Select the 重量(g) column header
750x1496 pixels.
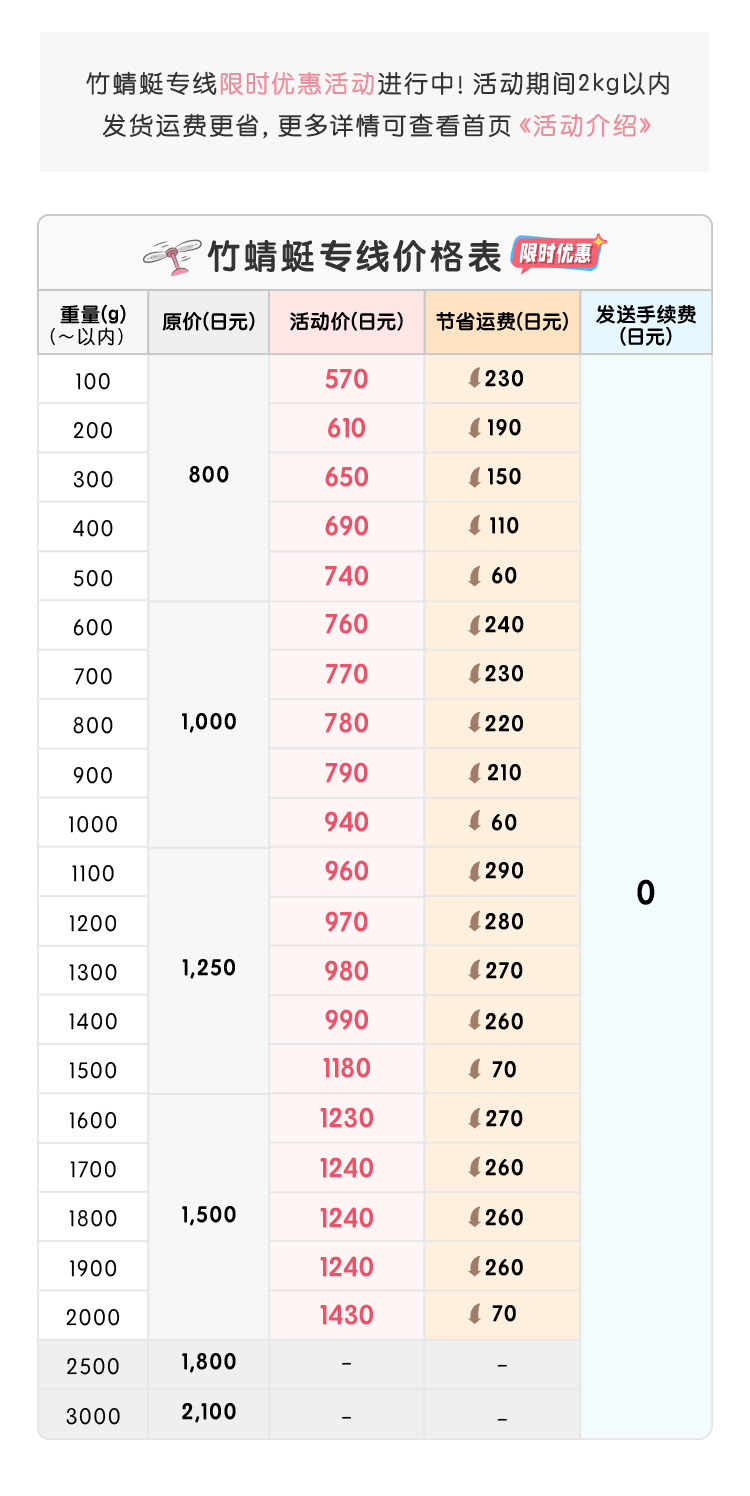[x=93, y=323]
